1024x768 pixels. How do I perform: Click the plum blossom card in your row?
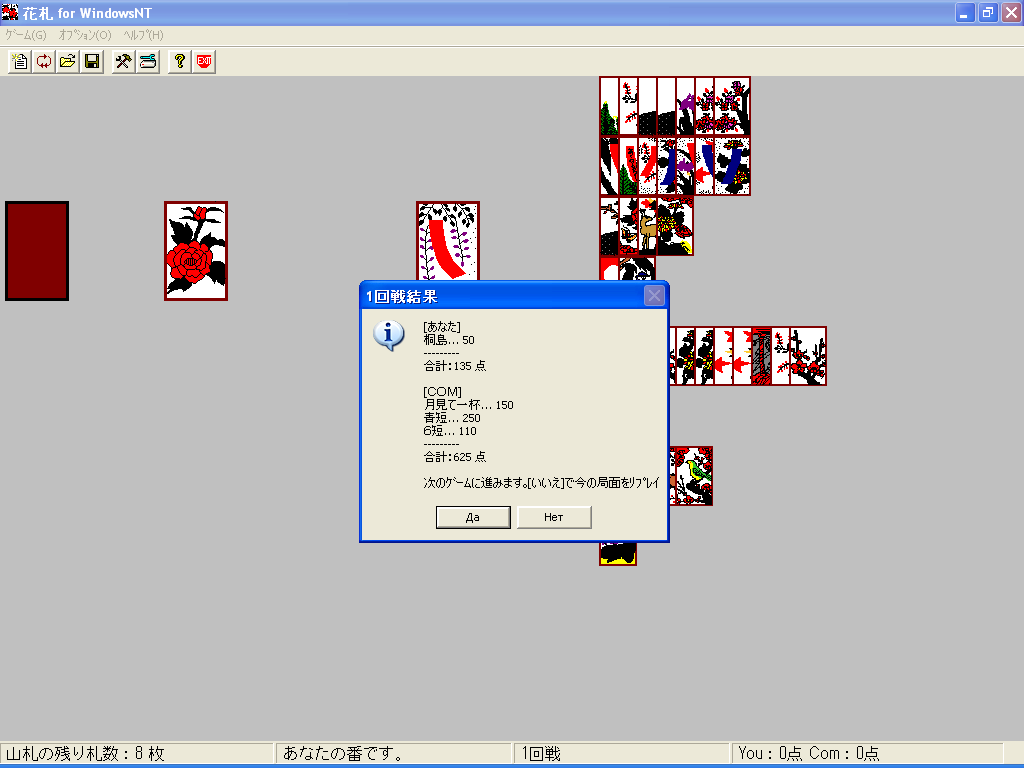point(808,356)
